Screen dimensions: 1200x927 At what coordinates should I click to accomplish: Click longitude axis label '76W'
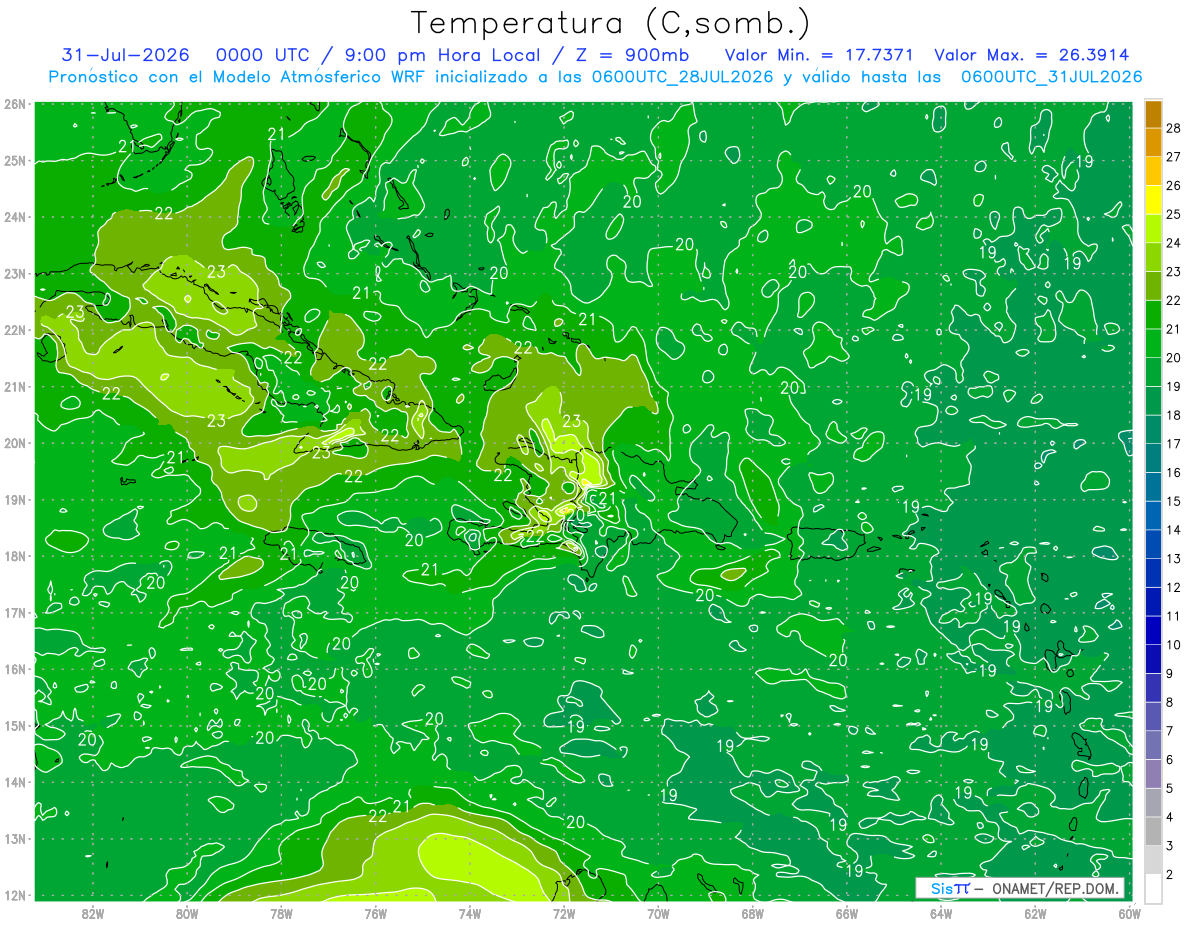click(376, 913)
